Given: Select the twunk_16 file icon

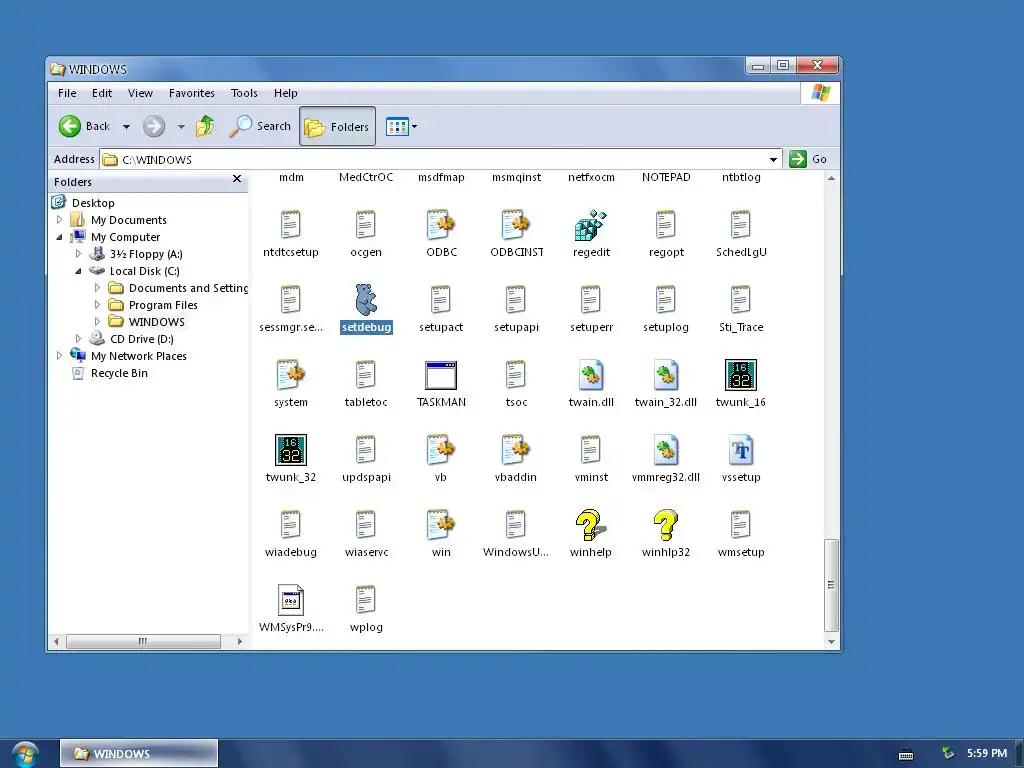Looking at the screenshot, I should tap(741, 375).
